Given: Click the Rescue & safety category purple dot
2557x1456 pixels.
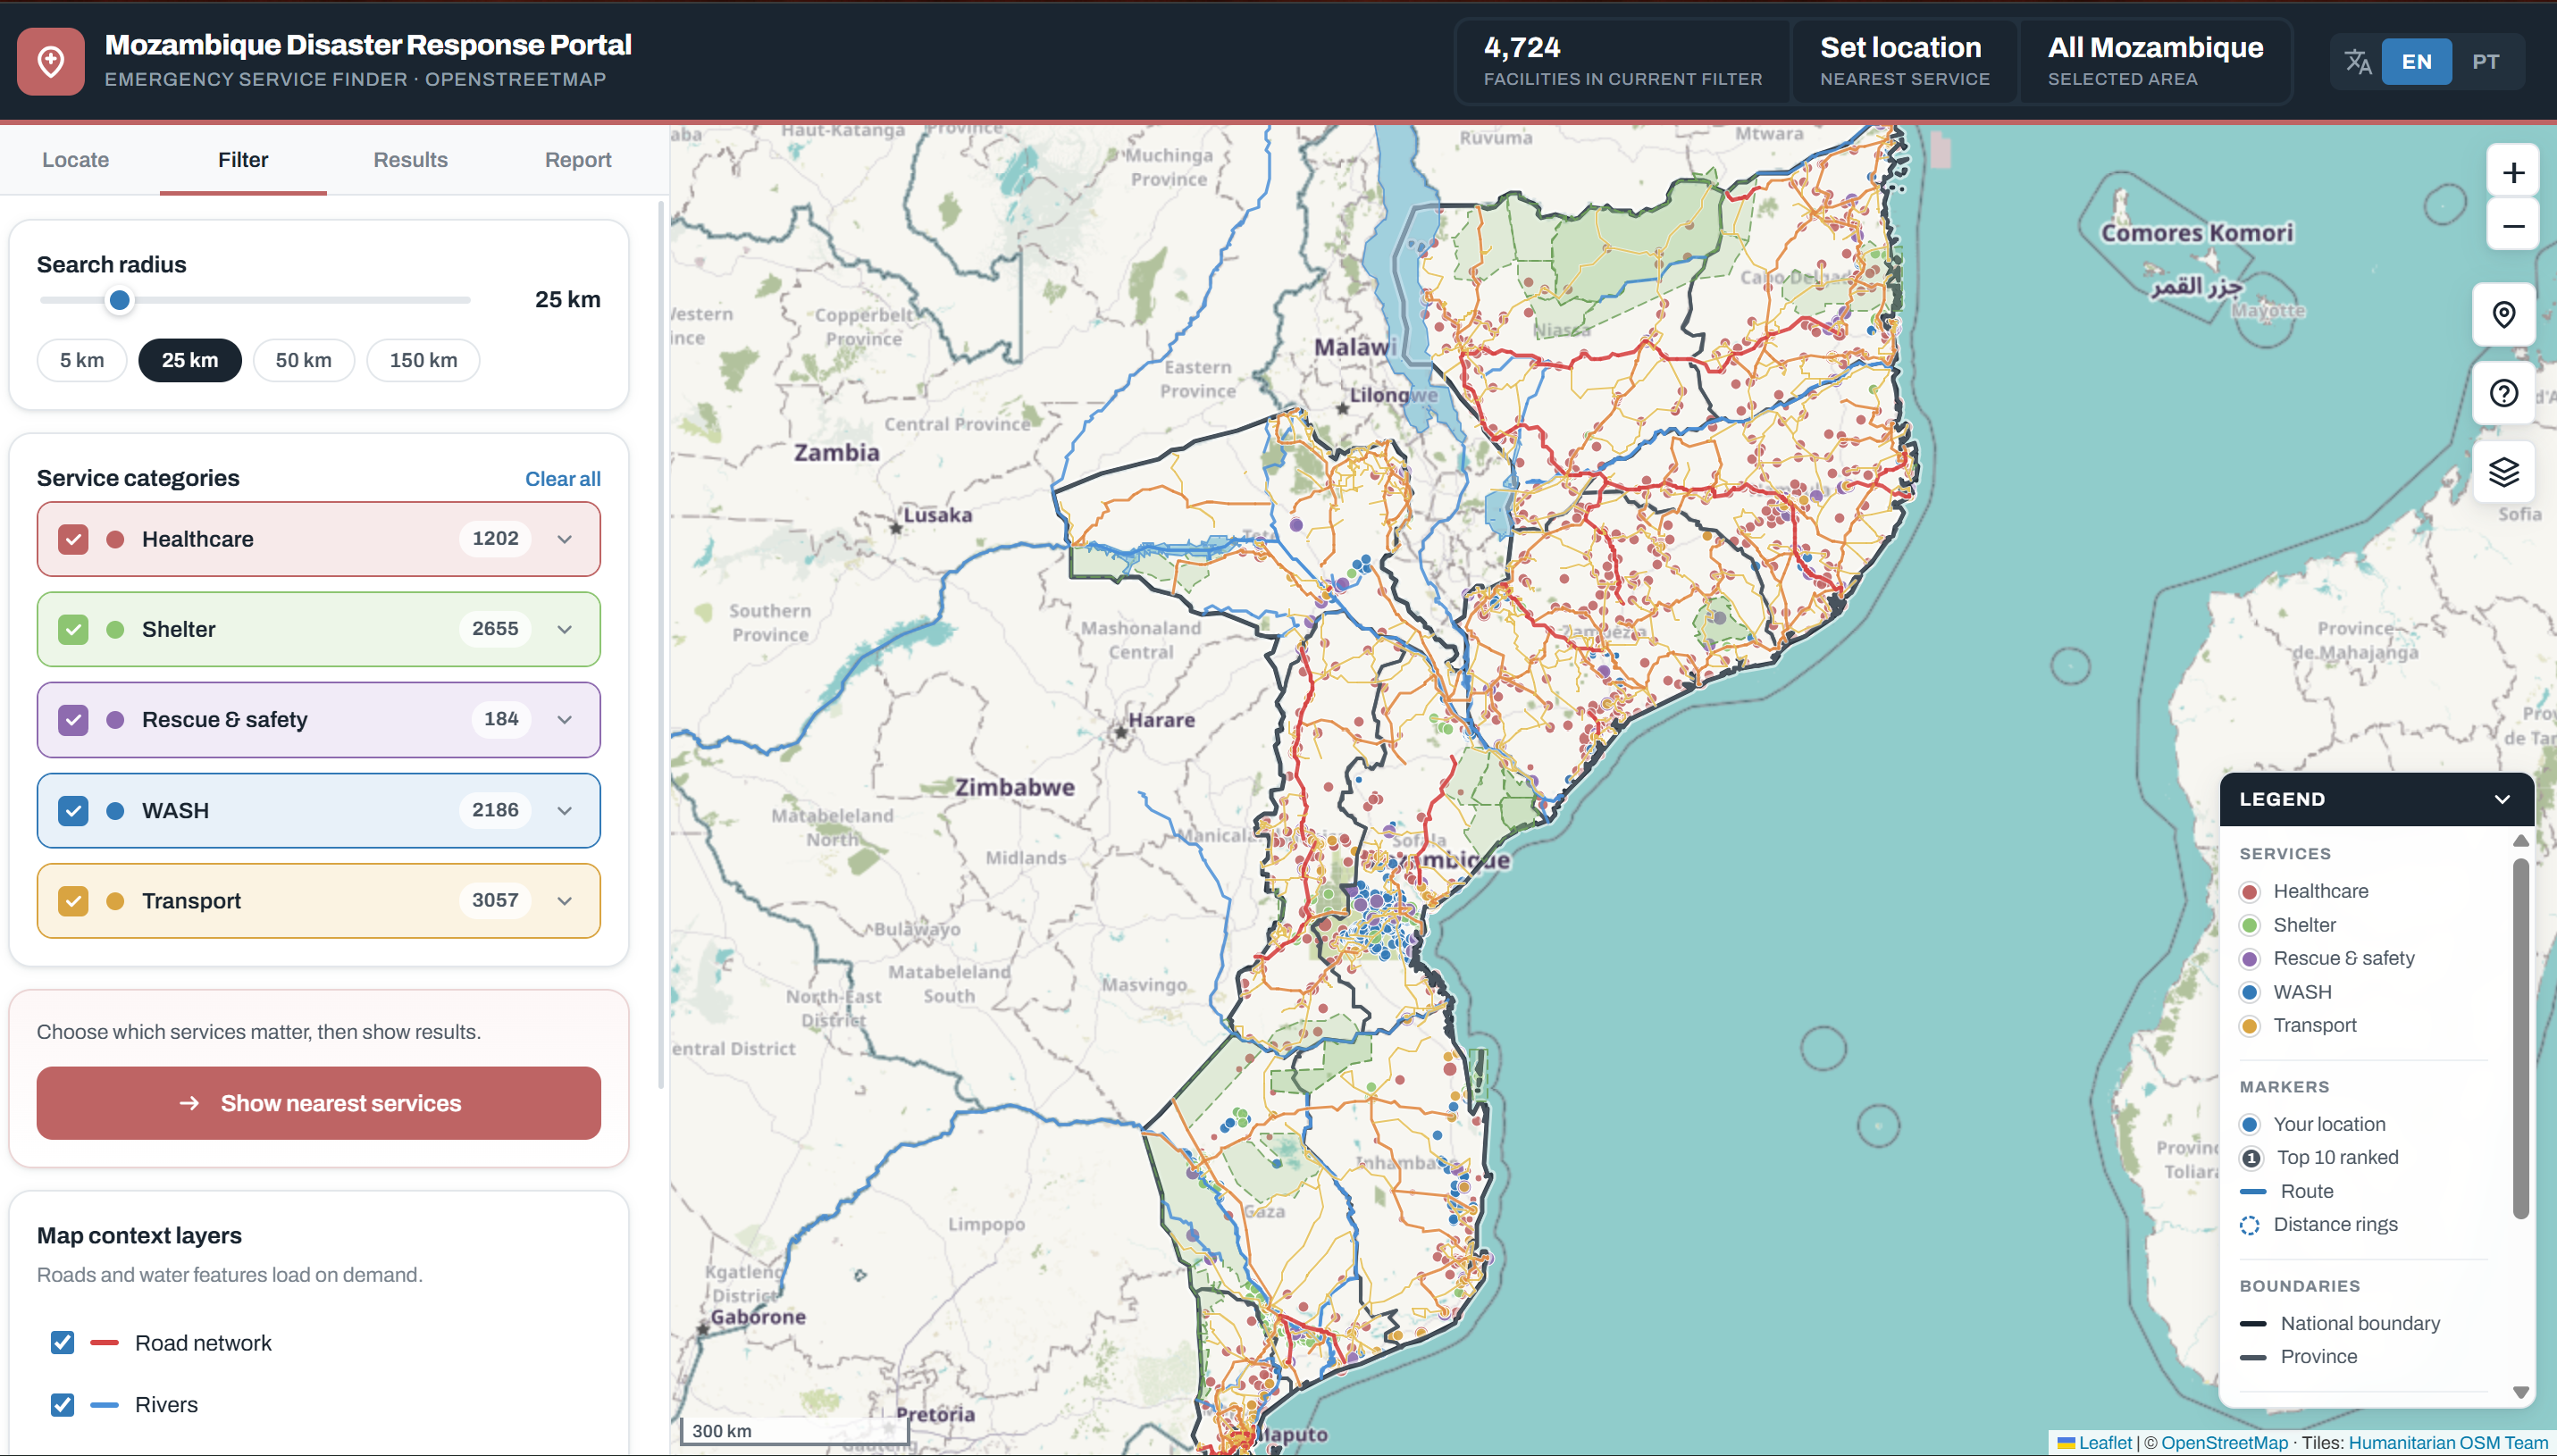Looking at the screenshot, I should point(115,720).
